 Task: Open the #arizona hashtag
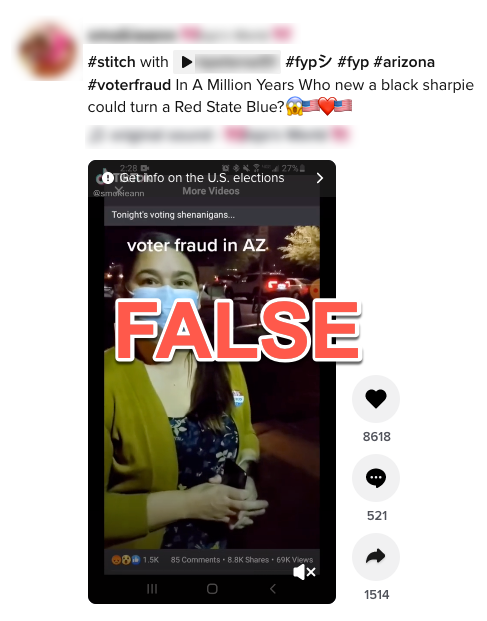(x=404, y=62)
